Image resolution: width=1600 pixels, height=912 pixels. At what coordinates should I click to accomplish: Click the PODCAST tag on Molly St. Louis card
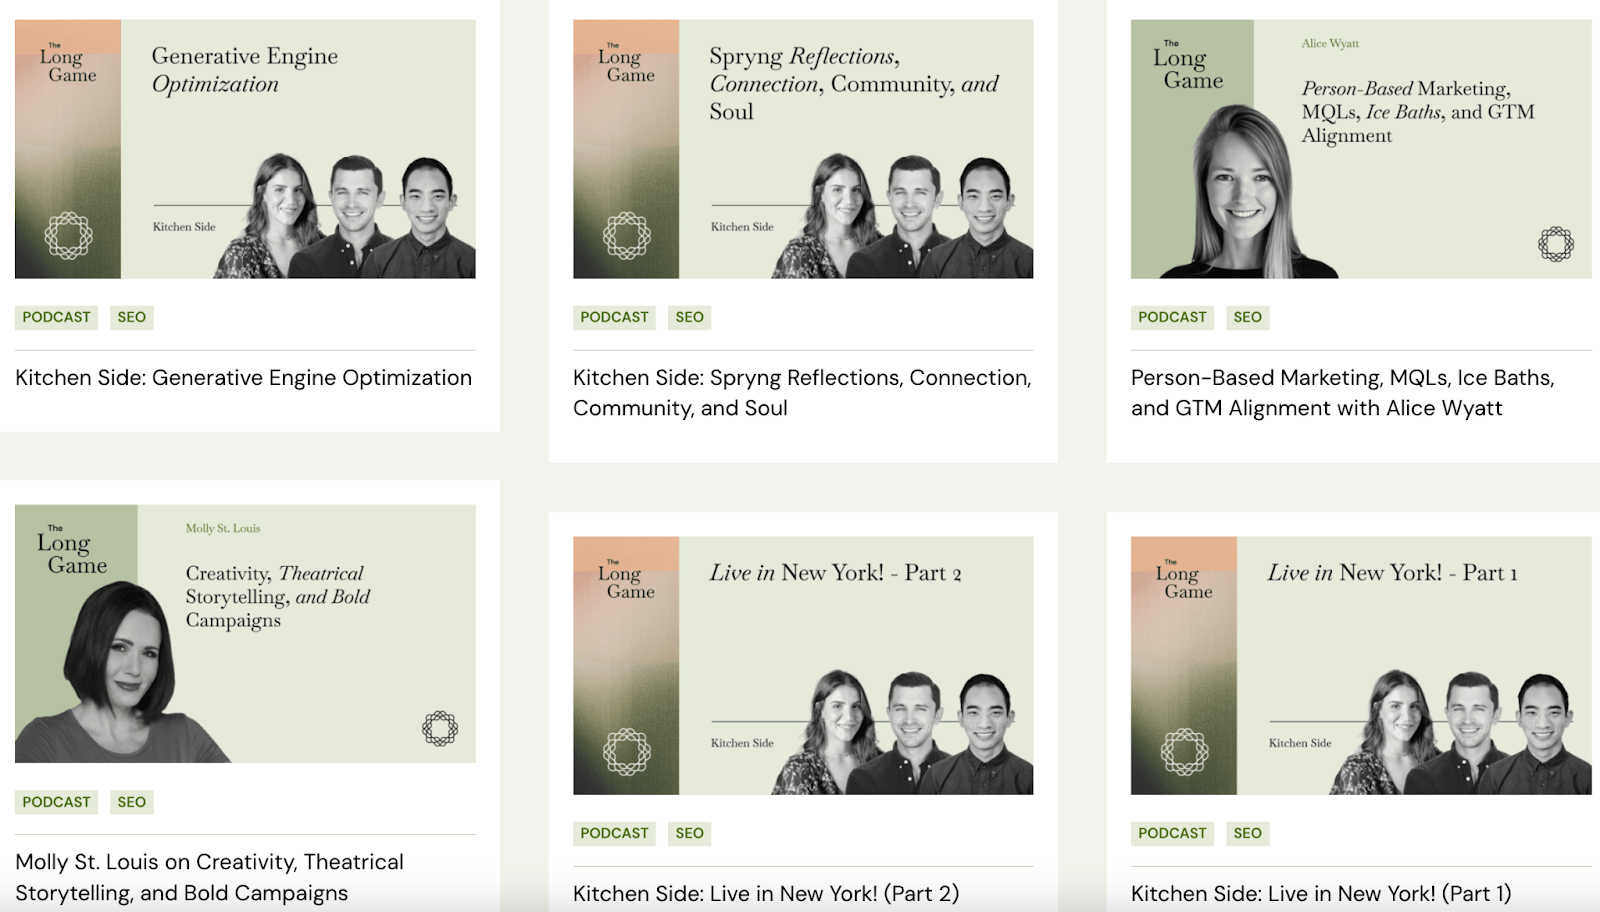click(x=55, y=801)
